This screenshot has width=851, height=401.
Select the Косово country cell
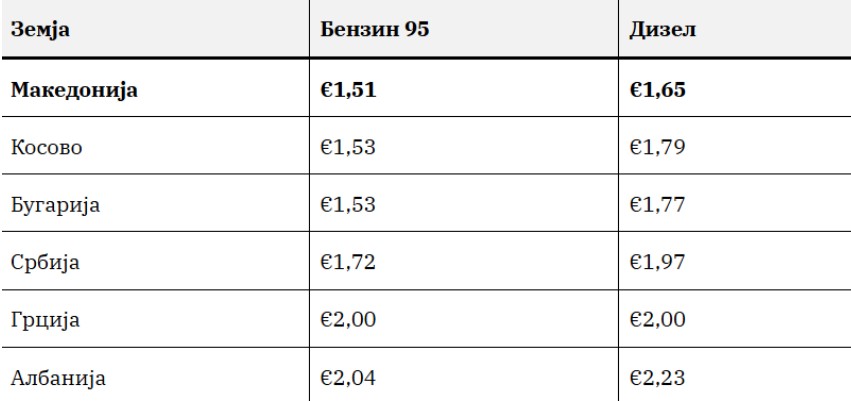click(47, 147)
